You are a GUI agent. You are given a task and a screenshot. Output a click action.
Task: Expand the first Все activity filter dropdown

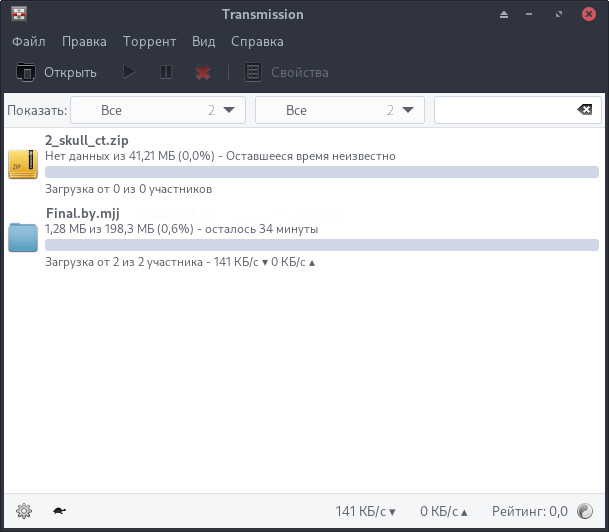point(158,110)
